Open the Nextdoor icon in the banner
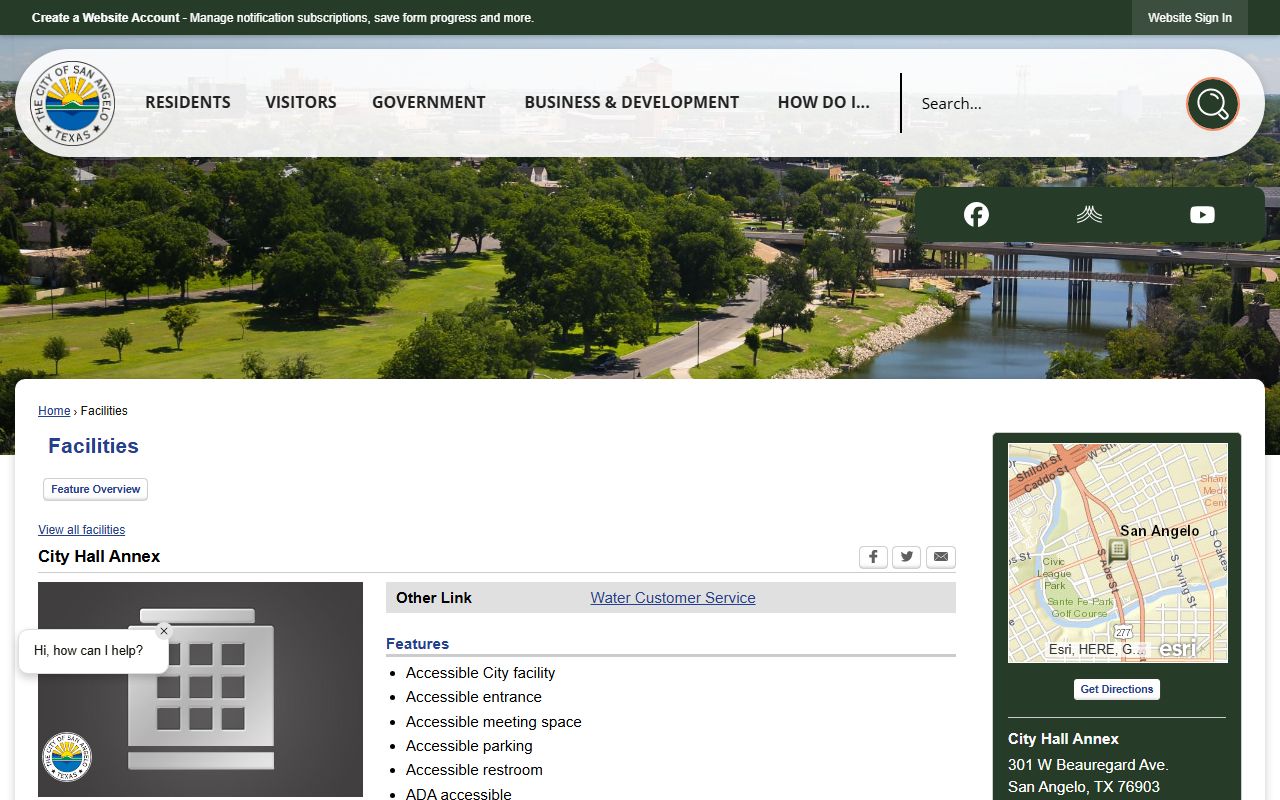The height and width of the screenshot is (800, 1280). [x=1089, y=214]
